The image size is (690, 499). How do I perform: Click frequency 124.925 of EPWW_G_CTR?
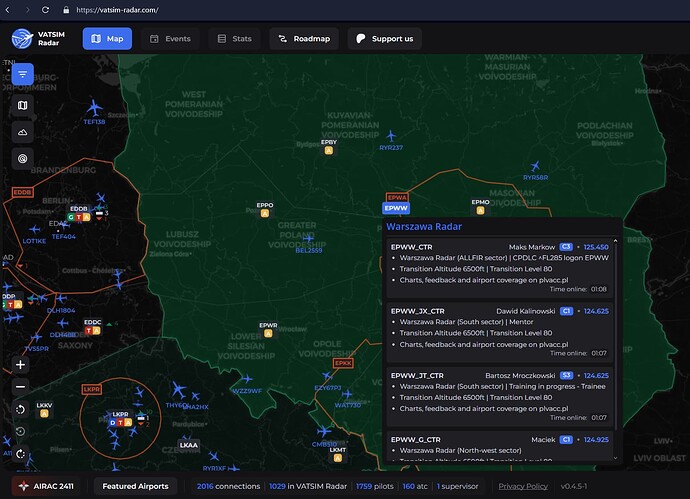(596, 440)
